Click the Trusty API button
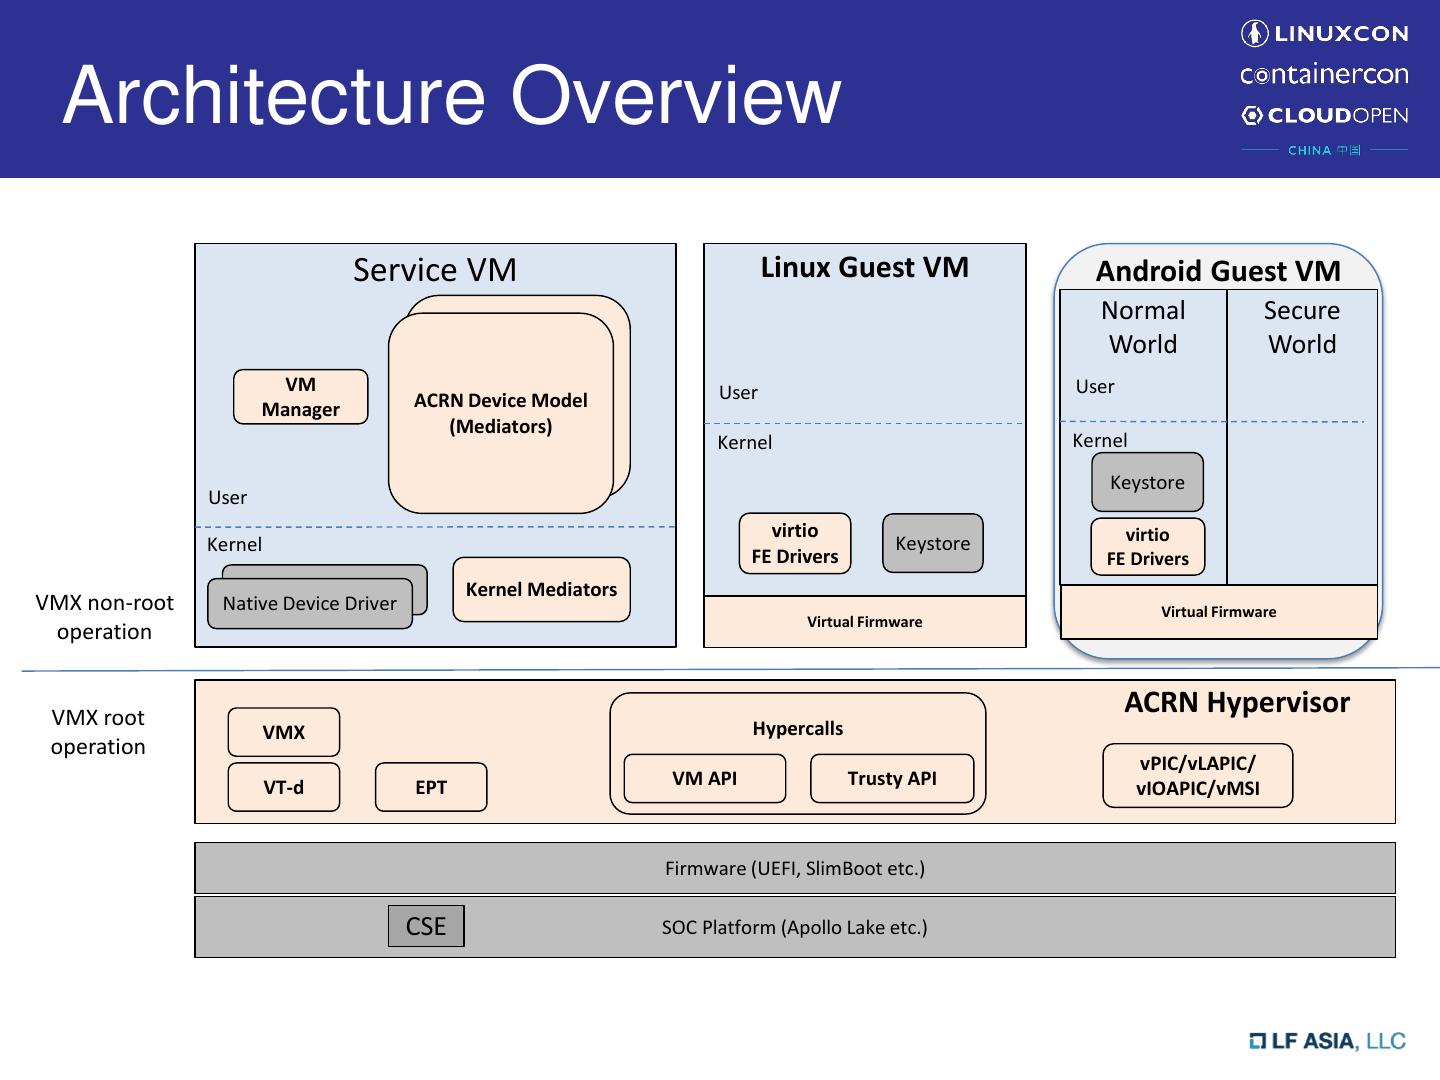 pyautogui.click(x=892, y=778)
